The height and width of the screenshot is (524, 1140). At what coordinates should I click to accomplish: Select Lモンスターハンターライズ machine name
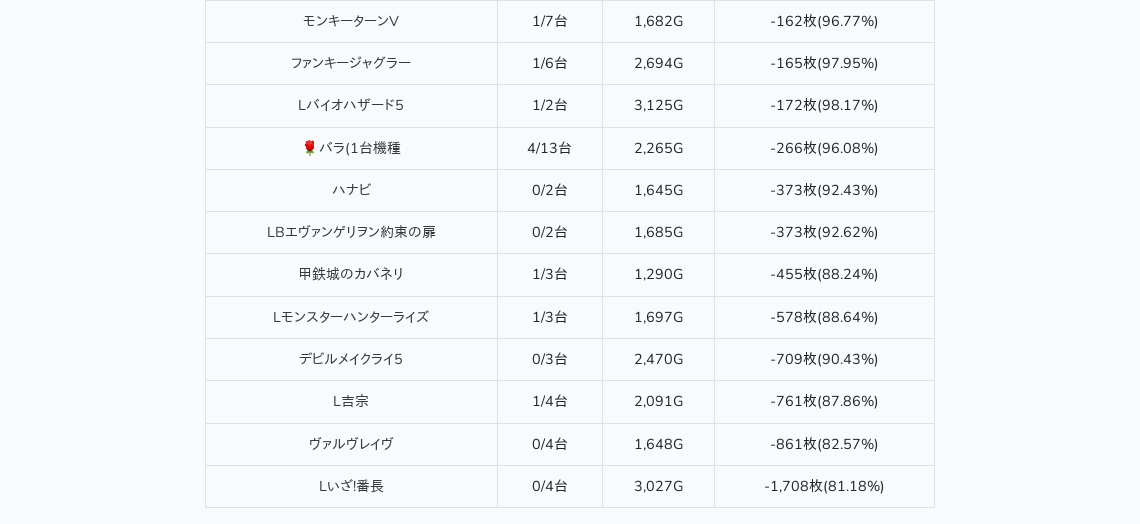351,317
